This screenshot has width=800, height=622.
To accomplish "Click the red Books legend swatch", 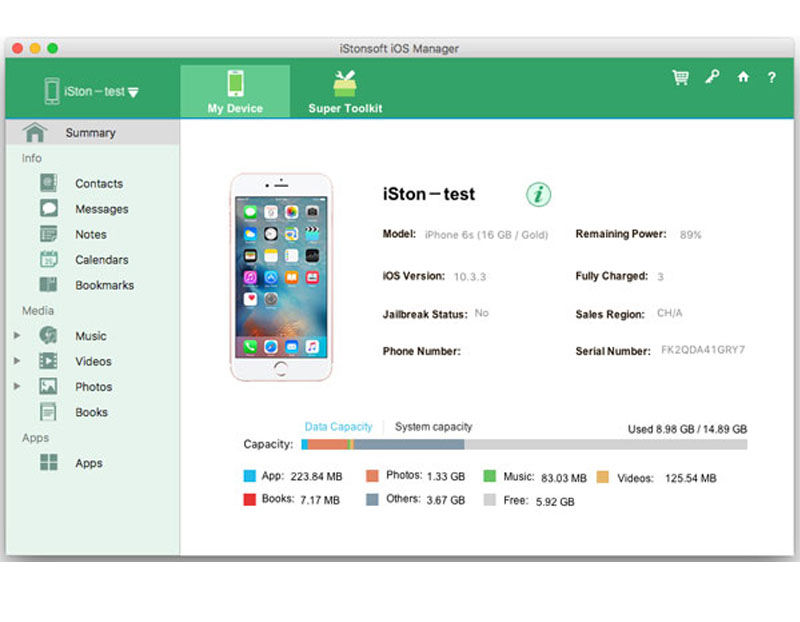I will click(x=249, y=500).
